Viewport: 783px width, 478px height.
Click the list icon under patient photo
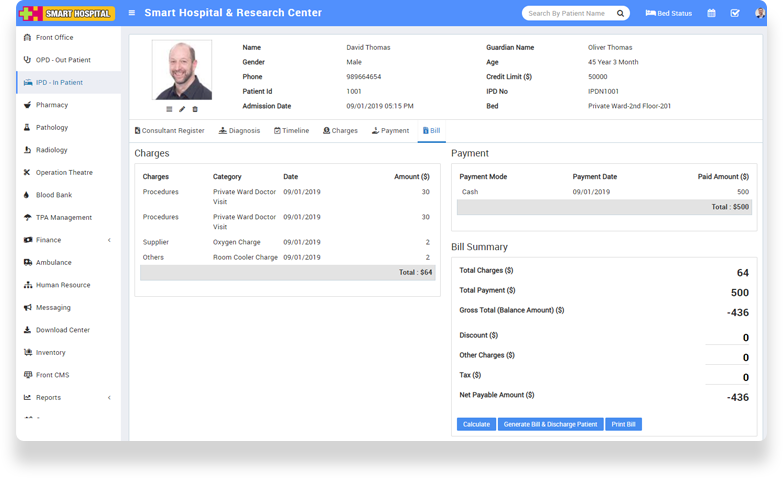(x=169, y=109)
